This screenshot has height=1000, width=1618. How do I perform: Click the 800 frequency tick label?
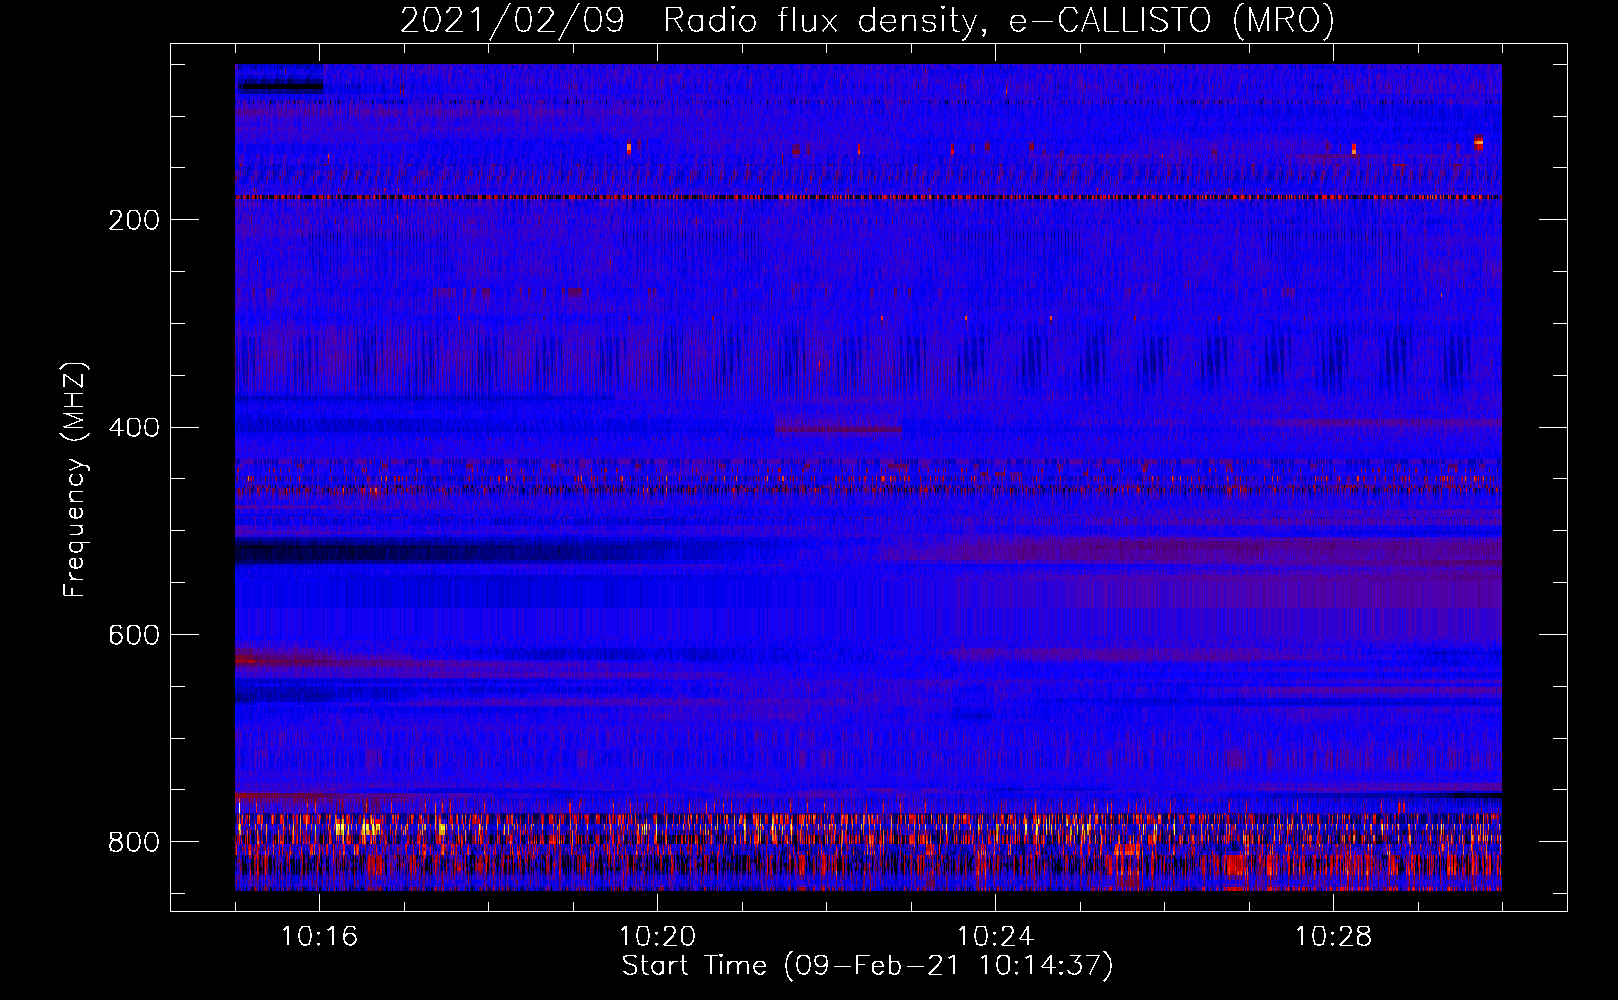pos(134,843)
